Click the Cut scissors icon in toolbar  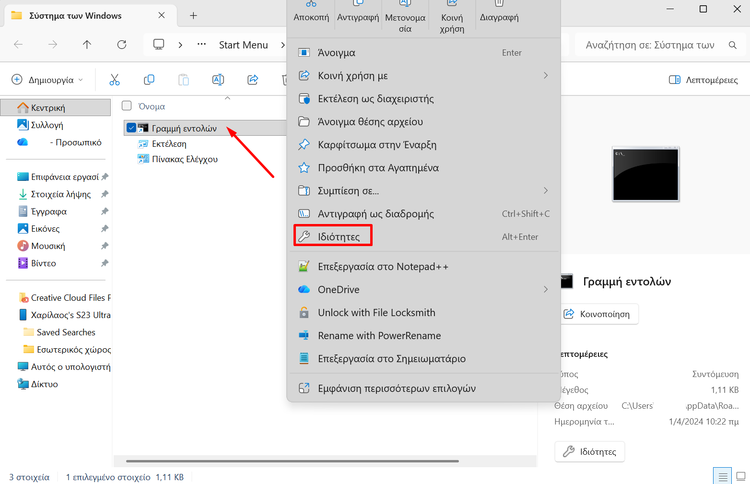(114, 80)
